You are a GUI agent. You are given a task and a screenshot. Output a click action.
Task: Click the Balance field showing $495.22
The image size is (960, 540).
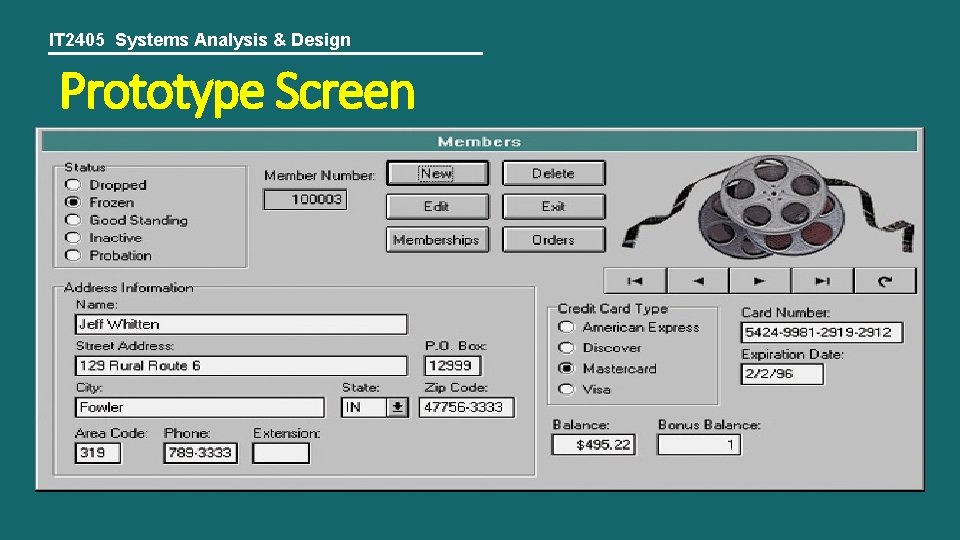[593, 445]
